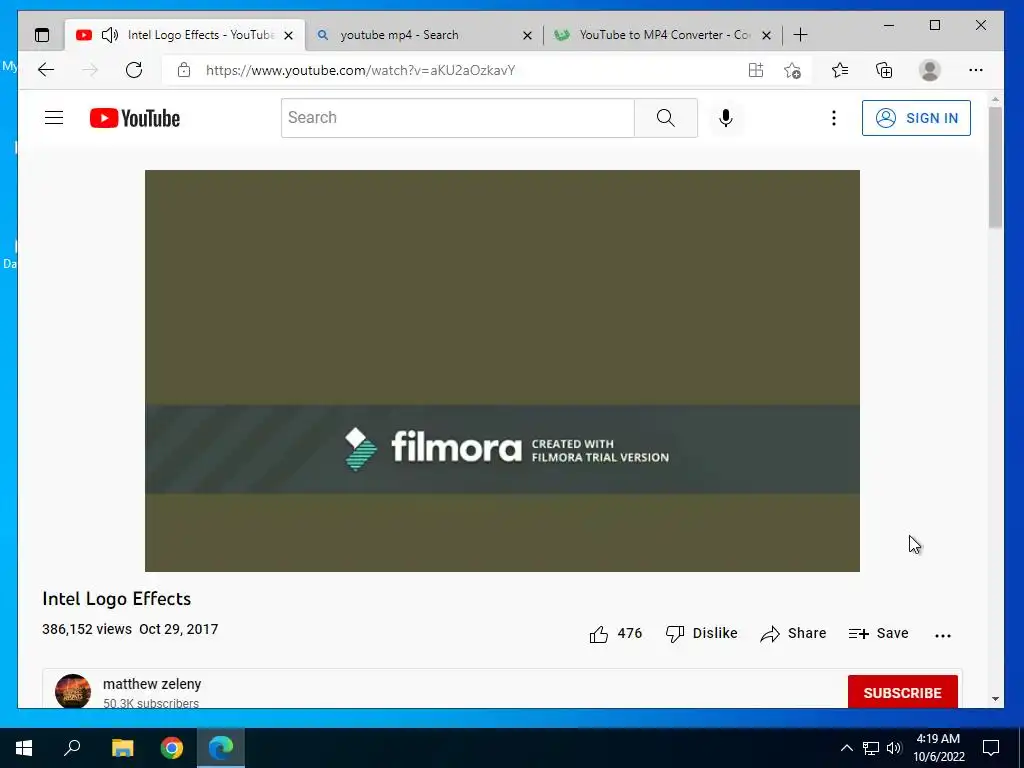This screenshot has width=1024, height=768.
Task: Click the SIGN IN button
Action: pos(916,118)
